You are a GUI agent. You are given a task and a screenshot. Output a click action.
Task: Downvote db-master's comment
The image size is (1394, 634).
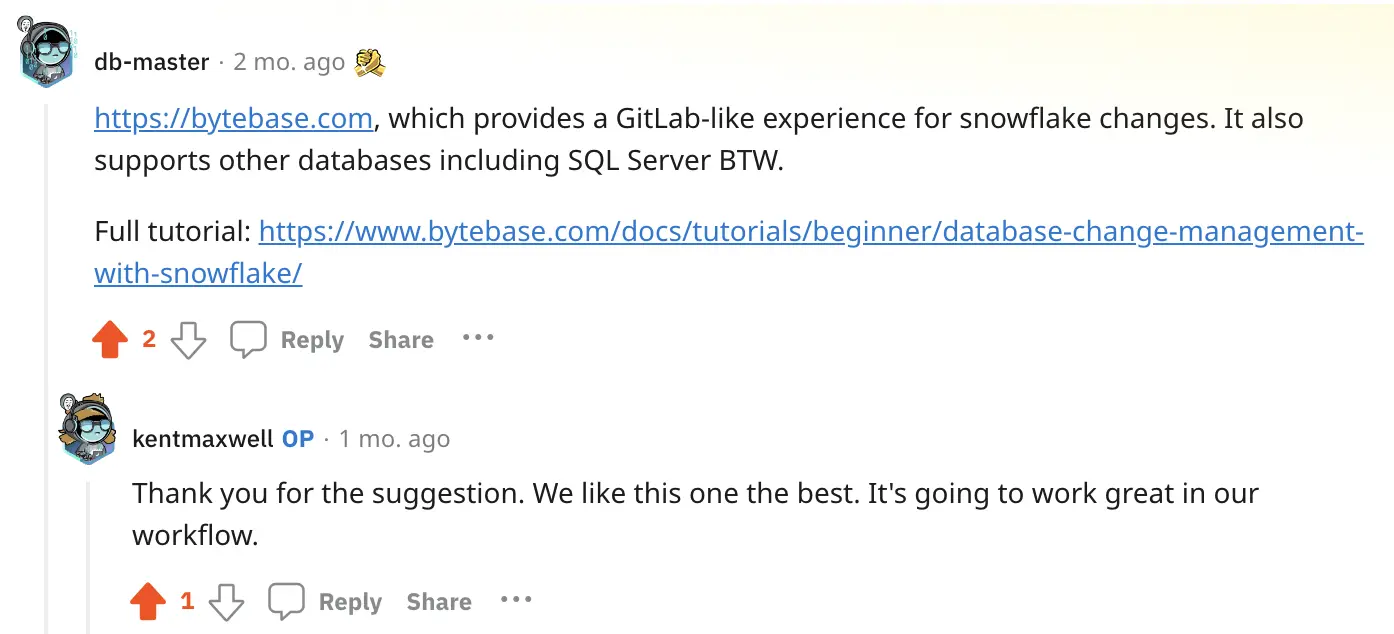(188, 341)
